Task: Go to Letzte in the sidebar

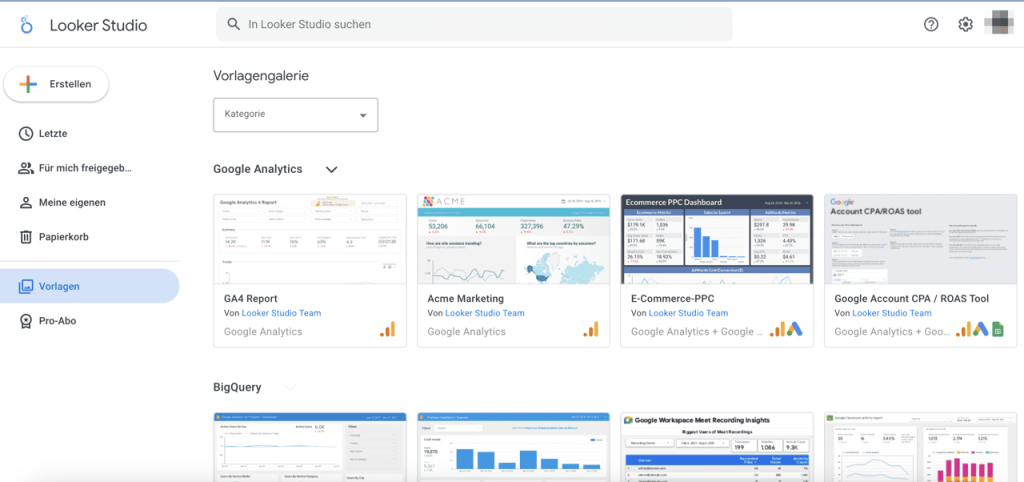Action: point(89,134)
